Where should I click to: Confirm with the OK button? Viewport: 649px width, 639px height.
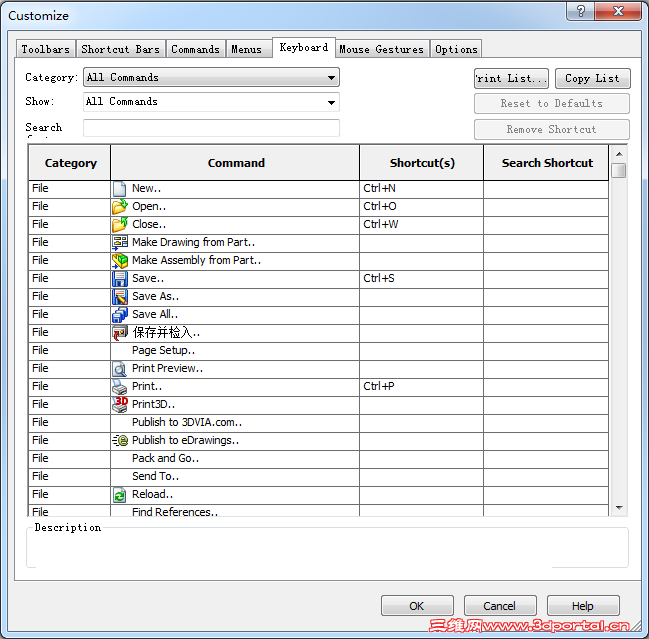(417, 606)
